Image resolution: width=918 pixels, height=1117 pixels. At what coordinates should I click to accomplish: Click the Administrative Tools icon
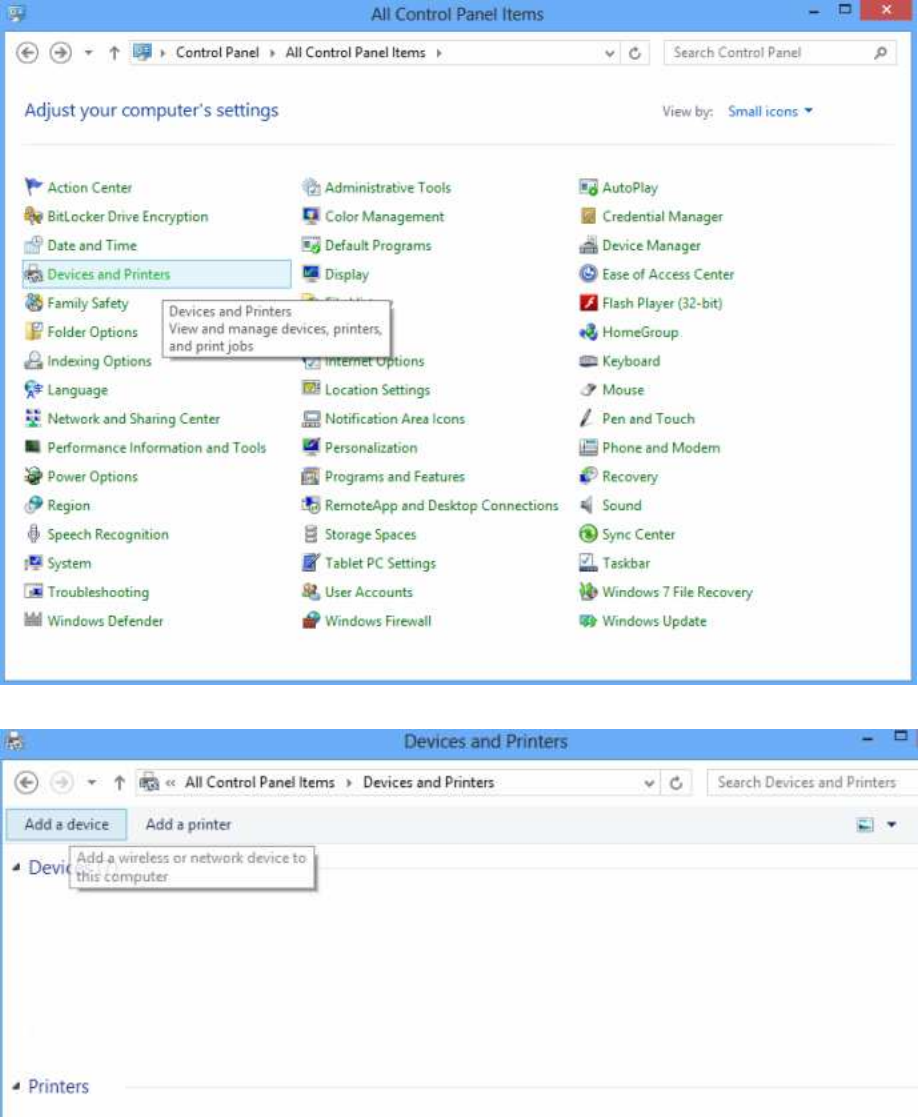pos(311,187)
